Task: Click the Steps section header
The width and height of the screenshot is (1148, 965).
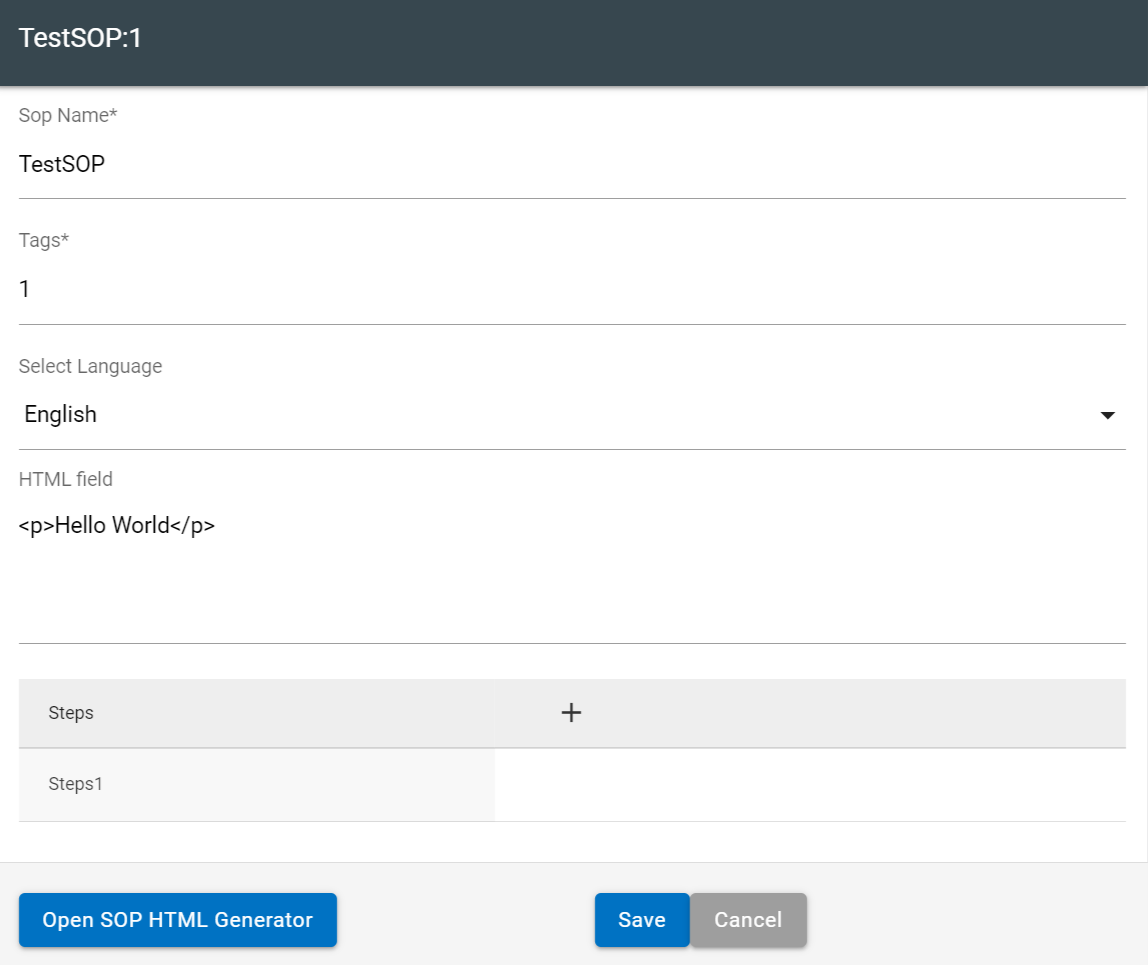Action: click(x=70, y=712)
